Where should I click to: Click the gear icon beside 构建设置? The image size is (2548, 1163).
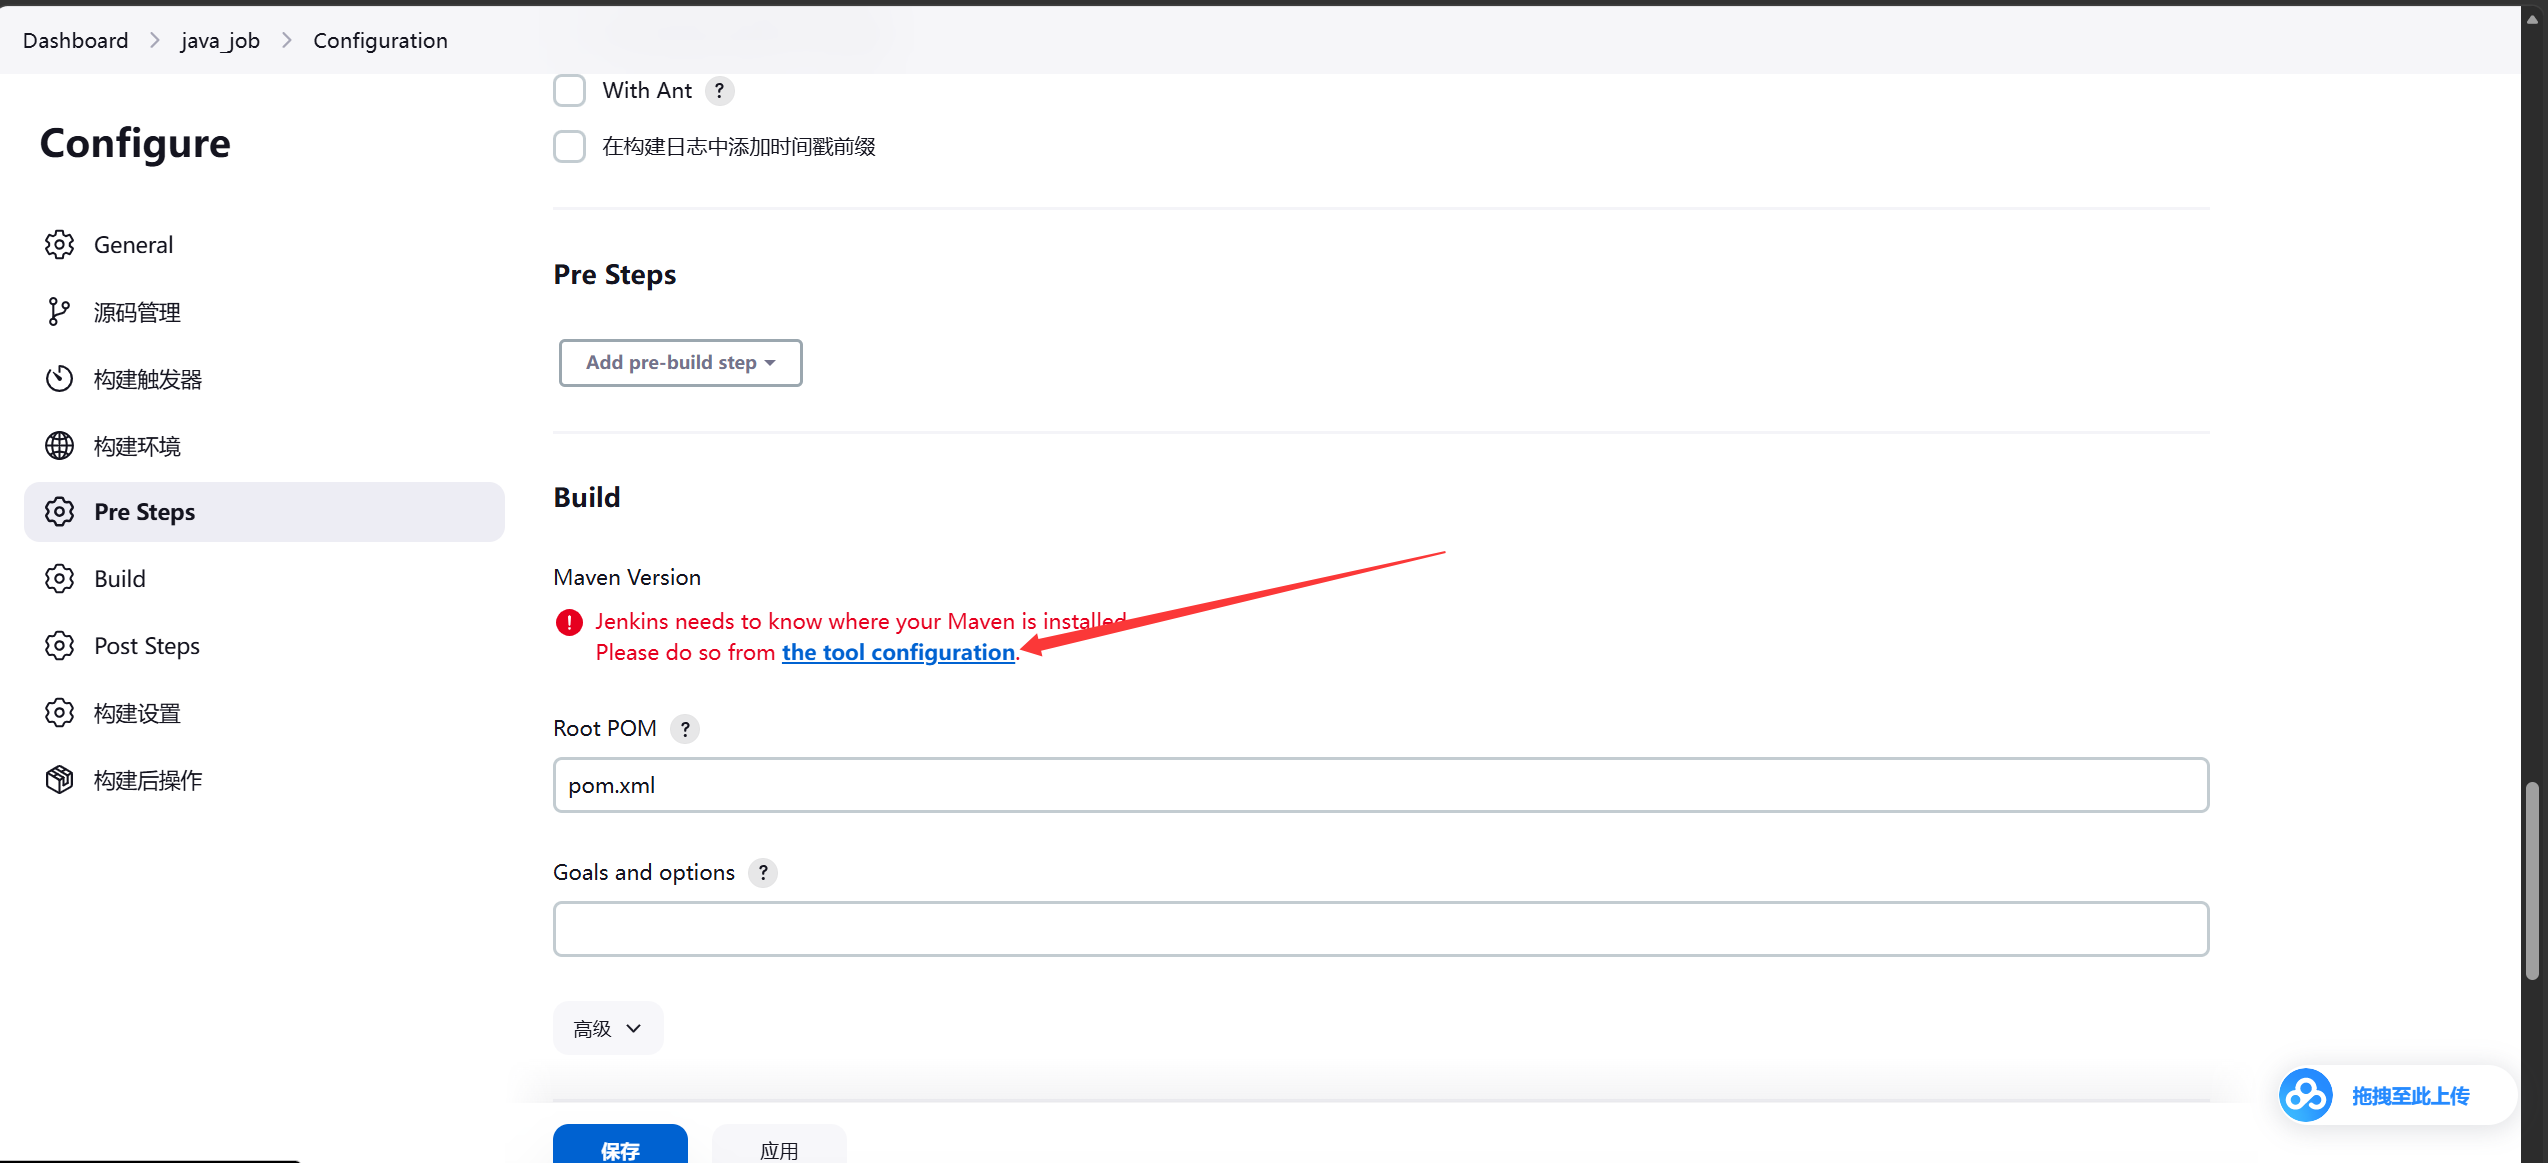coord(59,713)
